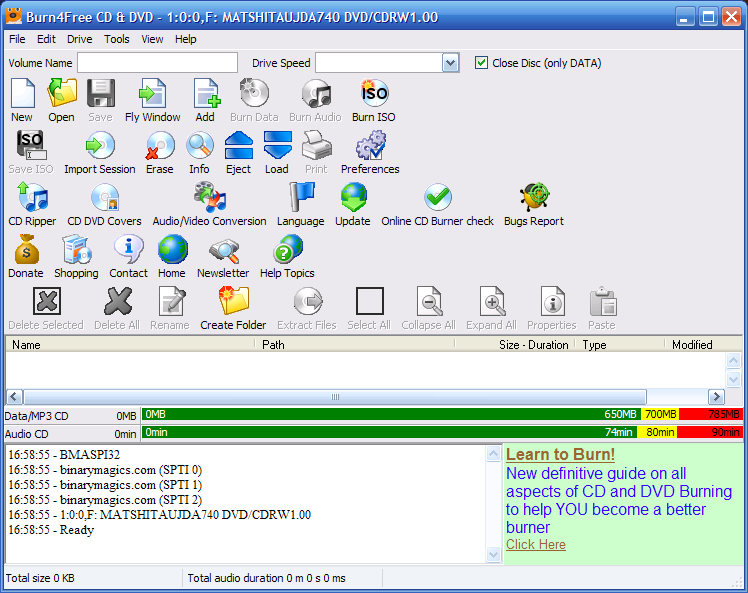Load the drive tray
Image resolution: width=748 pixels, height=593 pixels.
click(277, 146)
